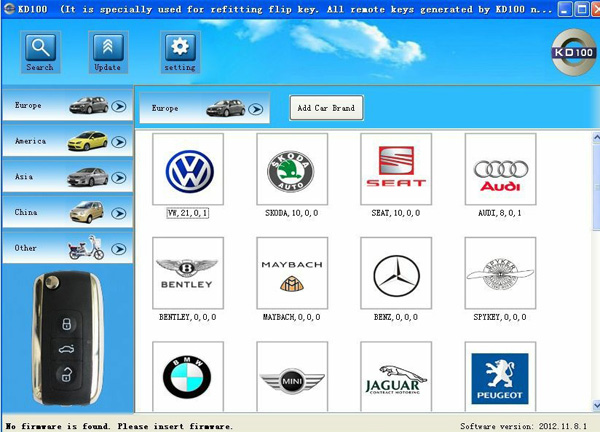The image size is (600, 432).
Task: Select the Spyker brand logo
Action: [x=501, y=273]
